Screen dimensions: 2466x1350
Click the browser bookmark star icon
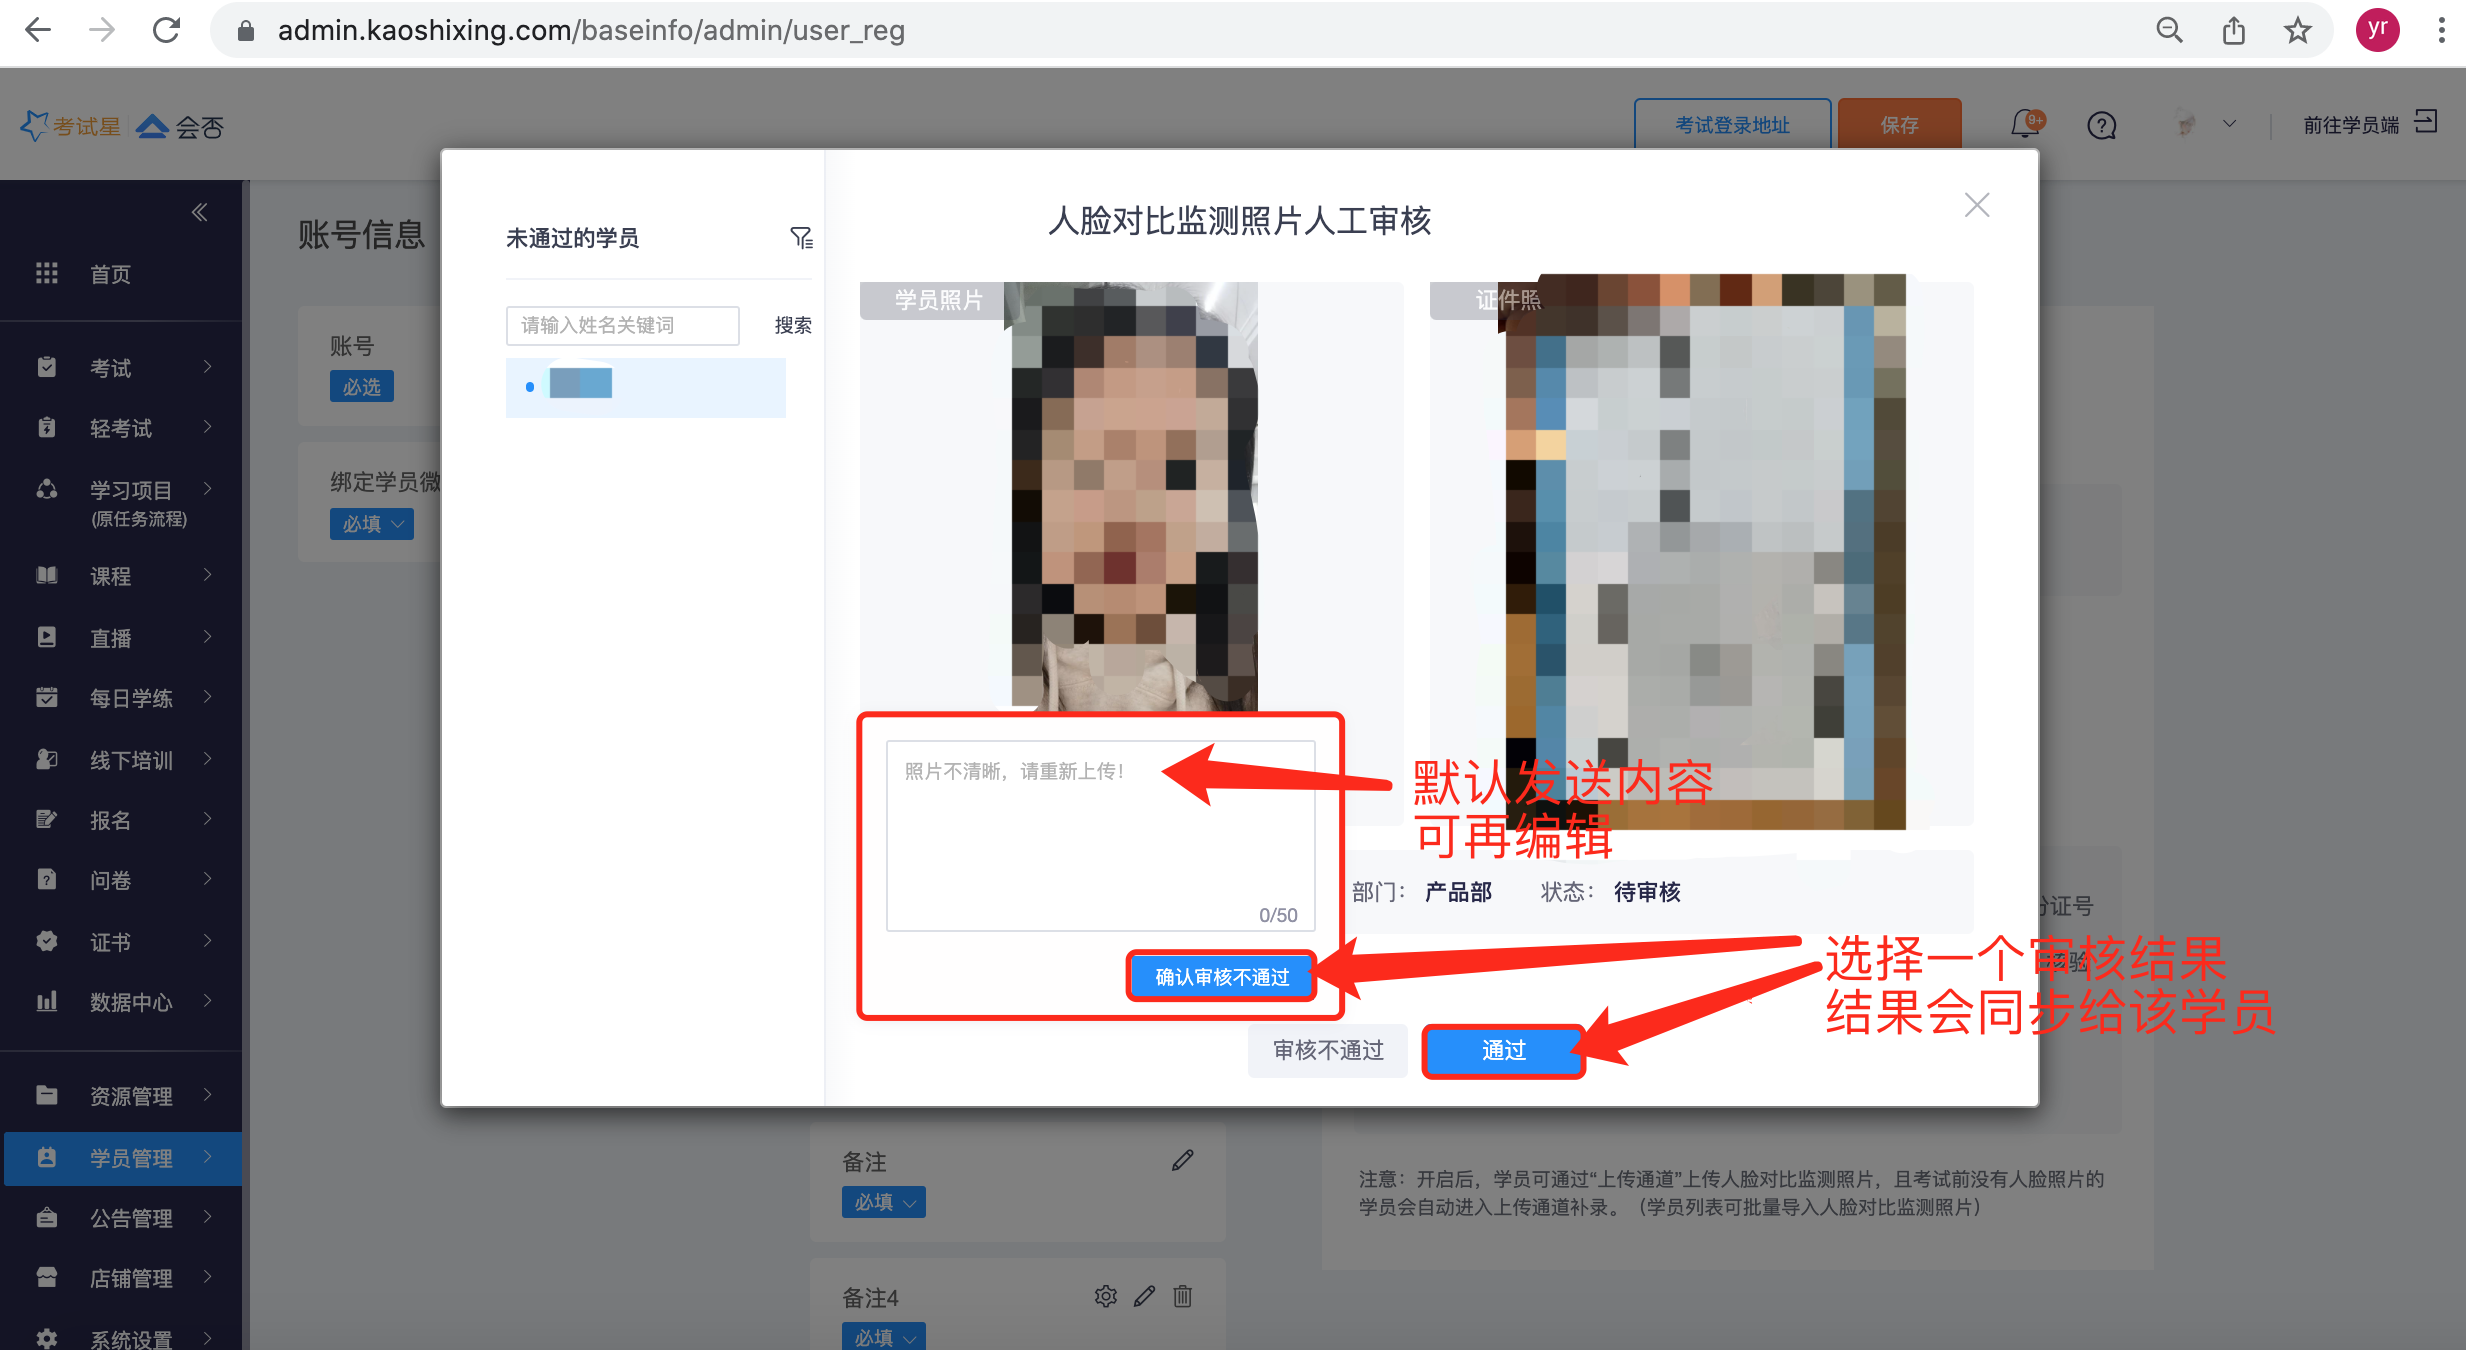(2297, 30)
